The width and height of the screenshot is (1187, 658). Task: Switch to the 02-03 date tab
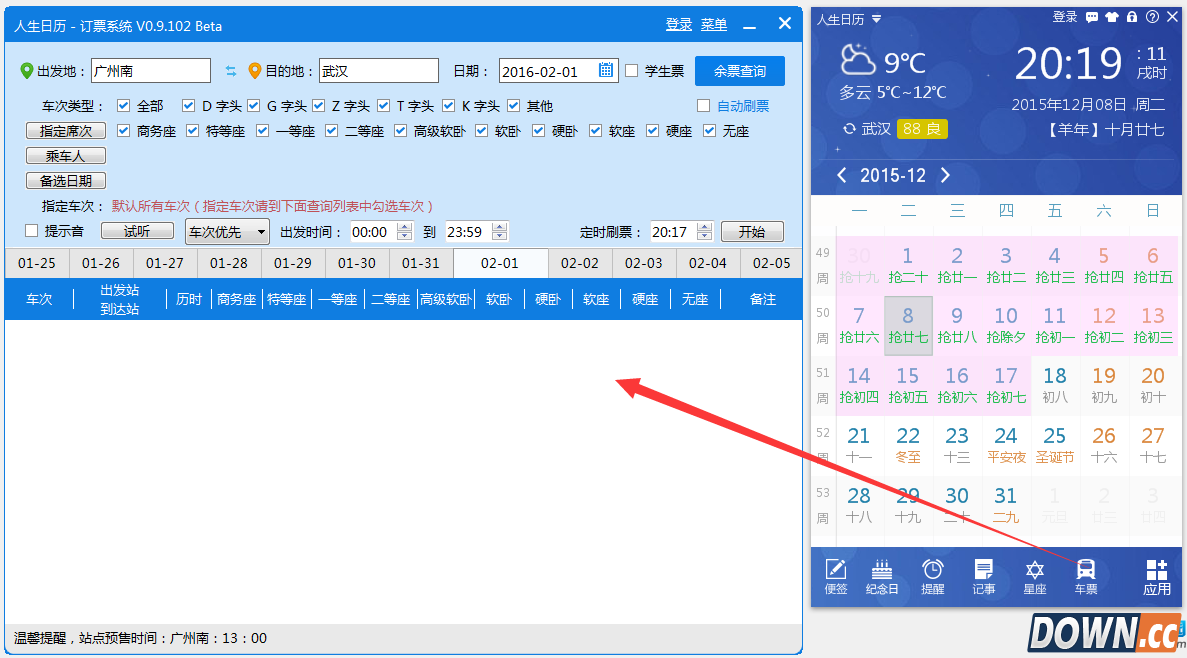pyautogui.click(x=645, y=263)
